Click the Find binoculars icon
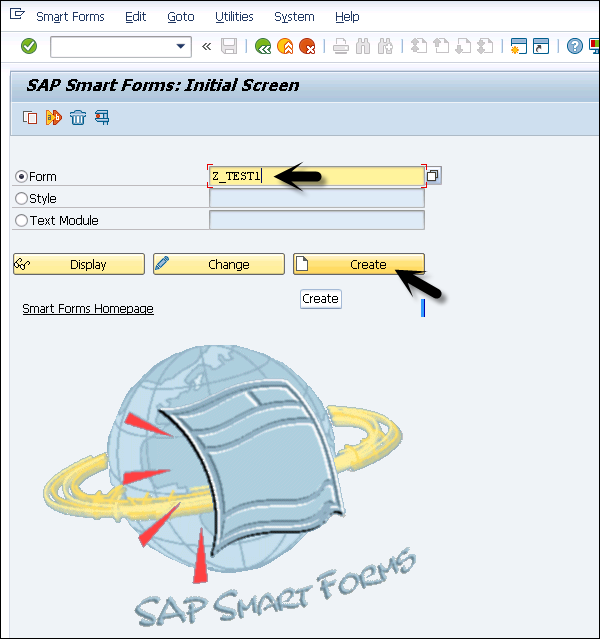The image size is (600, 639). coord(363,46)
